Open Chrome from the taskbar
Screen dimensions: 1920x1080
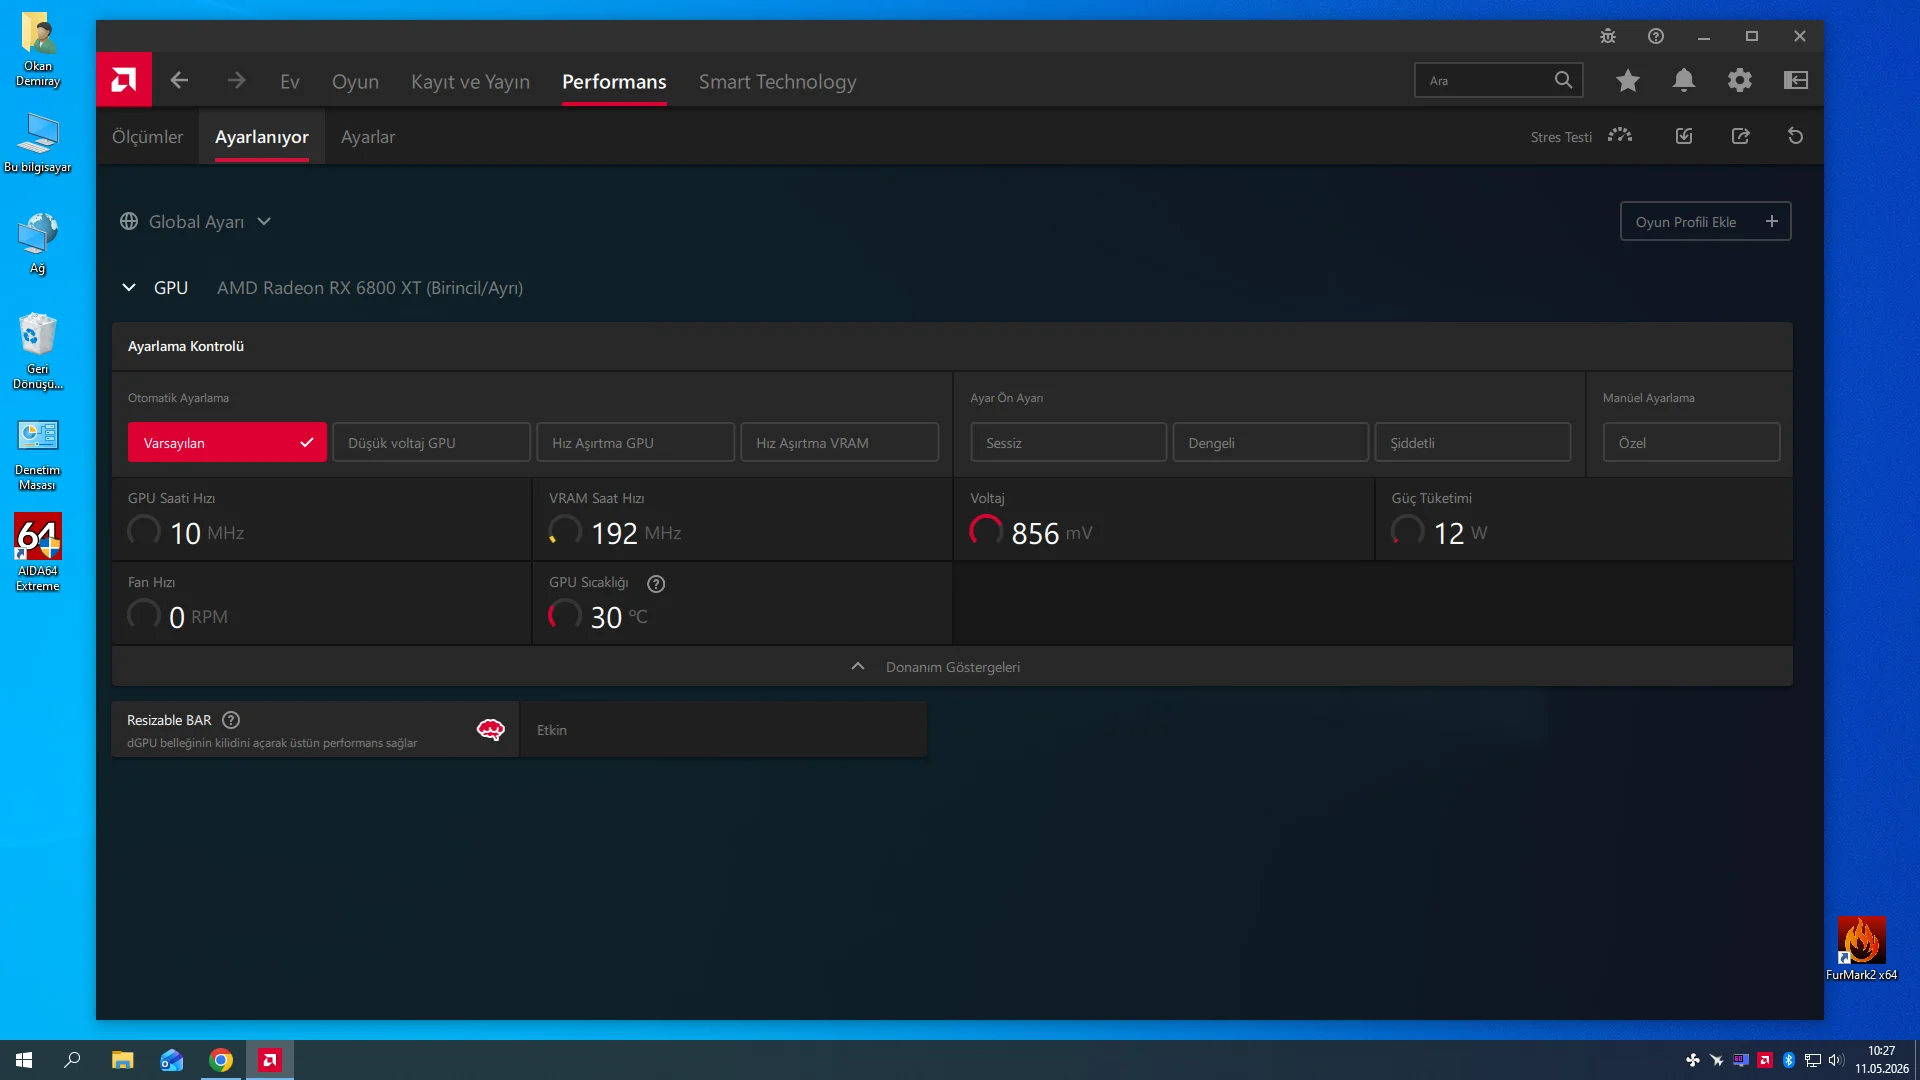[x=221, y=1060]
